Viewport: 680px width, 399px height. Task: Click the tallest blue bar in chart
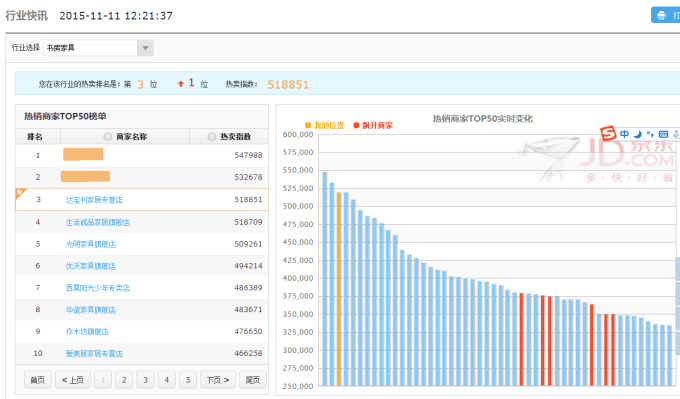(325, 279)
